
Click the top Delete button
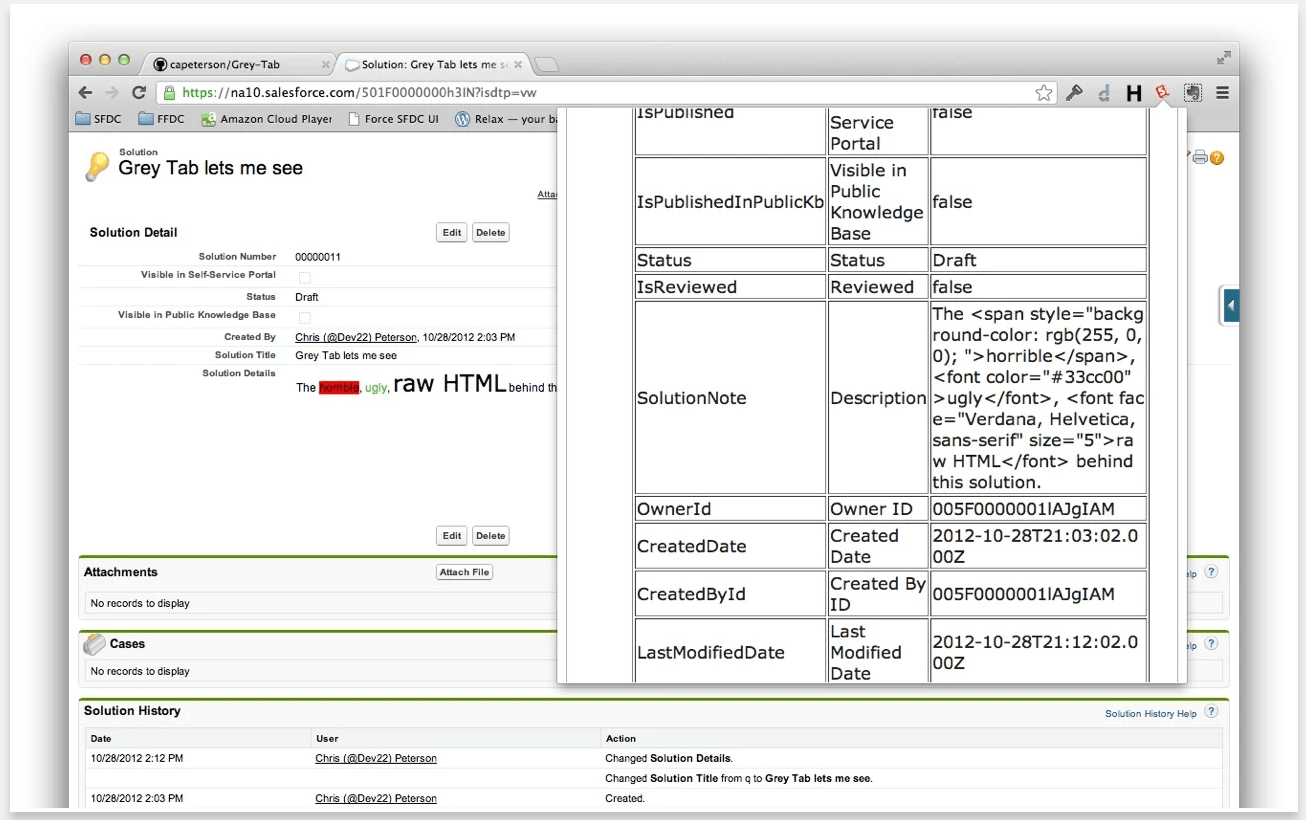tap(490, 232)
